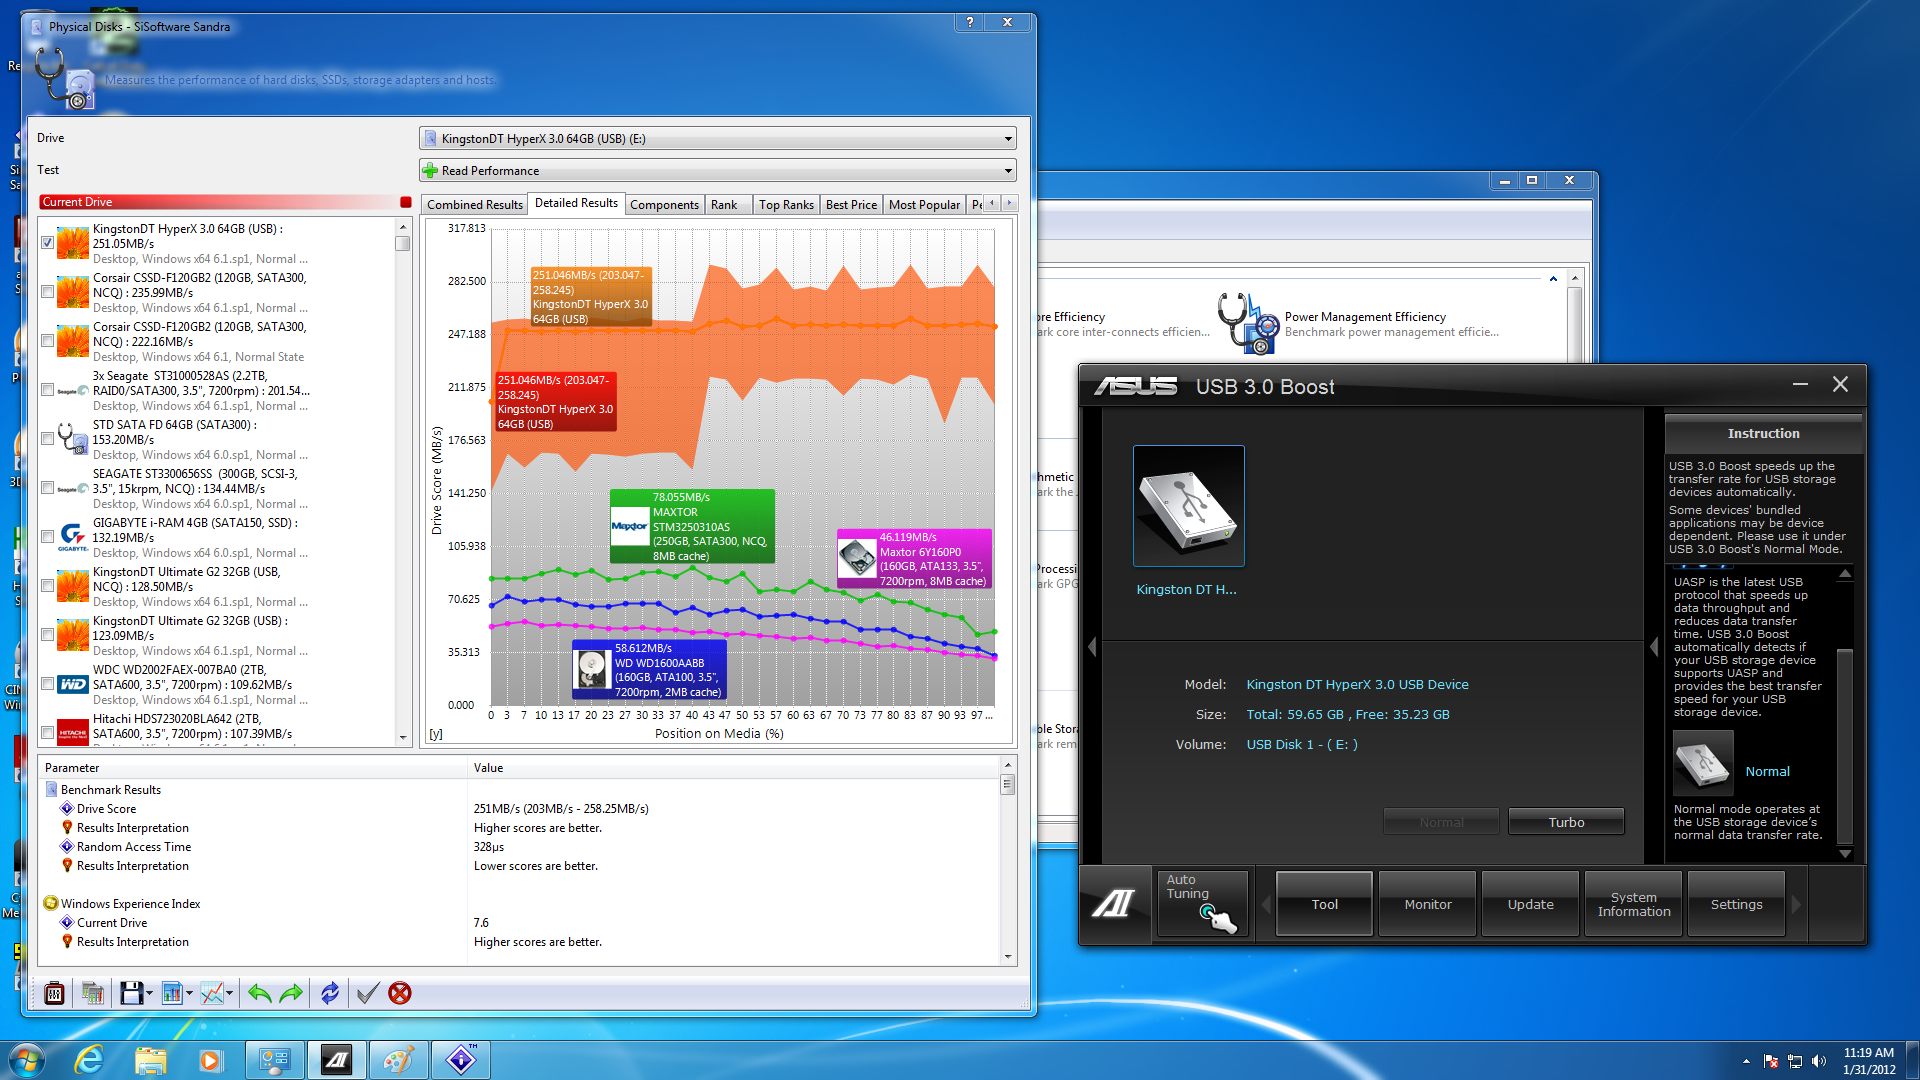Switch to the Most Popular tab
Viewport: 1920px width, 1080px height.
point(924,205)
